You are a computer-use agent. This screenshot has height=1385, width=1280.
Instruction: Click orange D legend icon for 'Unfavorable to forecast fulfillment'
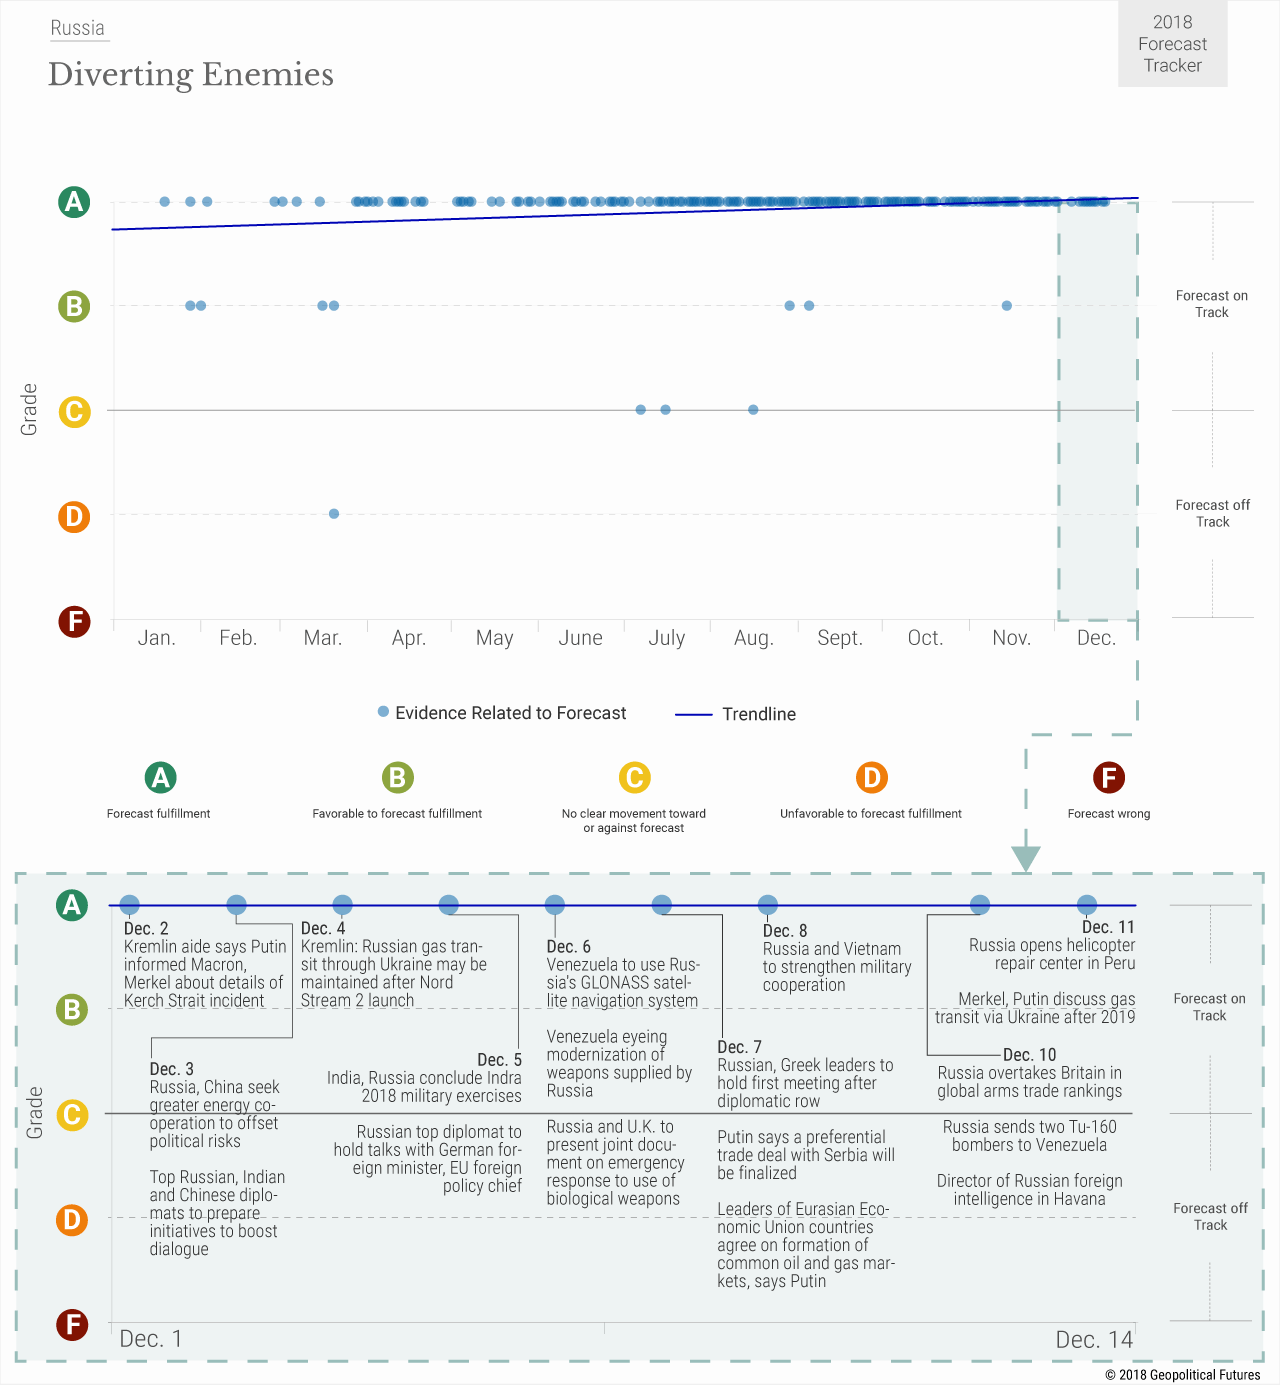pos(871,777)
